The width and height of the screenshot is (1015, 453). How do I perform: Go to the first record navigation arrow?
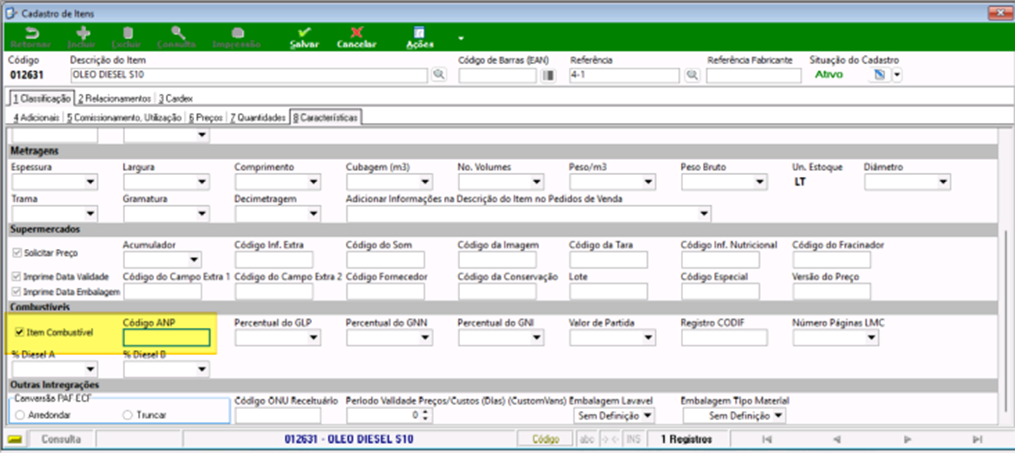tap(767, 439)
